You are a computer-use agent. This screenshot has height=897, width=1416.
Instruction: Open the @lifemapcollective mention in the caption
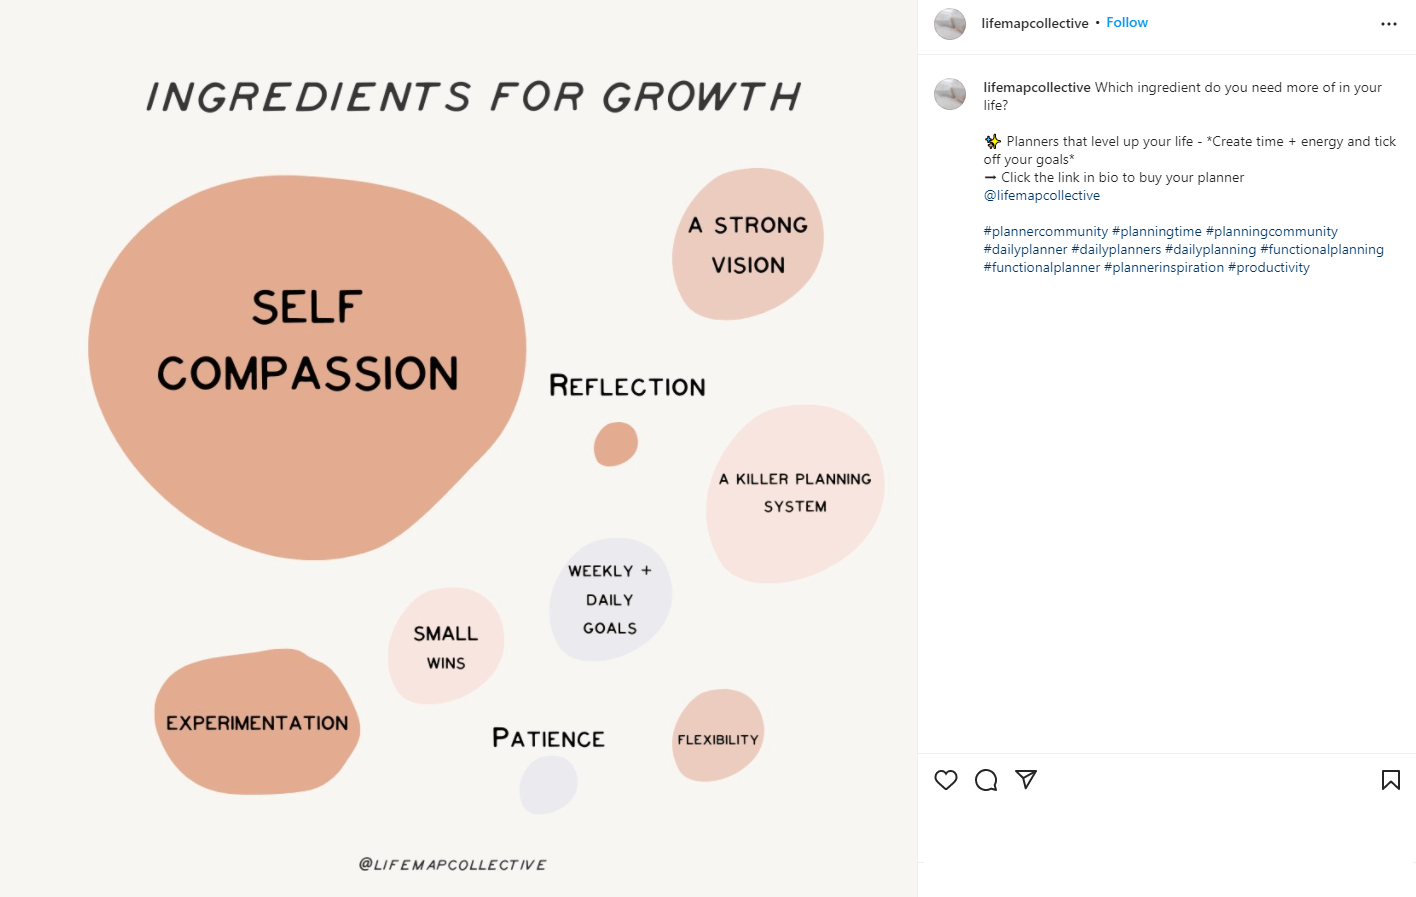tap(1041, 195)
